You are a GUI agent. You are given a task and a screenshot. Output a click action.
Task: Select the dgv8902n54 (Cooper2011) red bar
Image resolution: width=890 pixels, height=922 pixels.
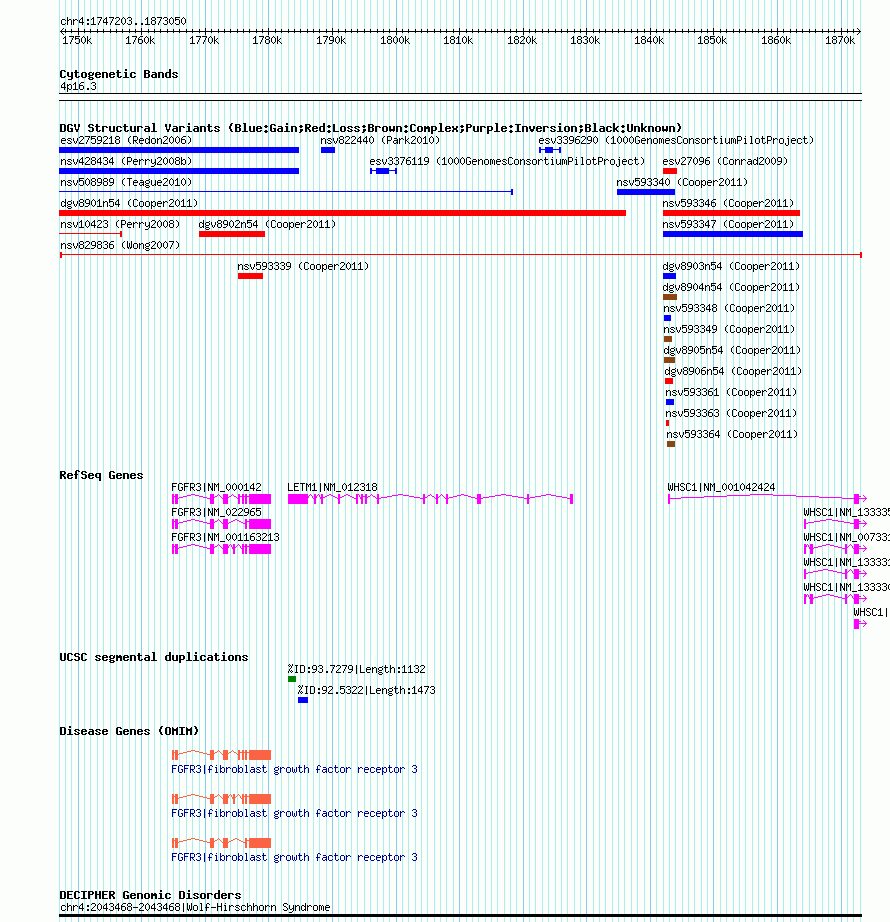(232, 234)
